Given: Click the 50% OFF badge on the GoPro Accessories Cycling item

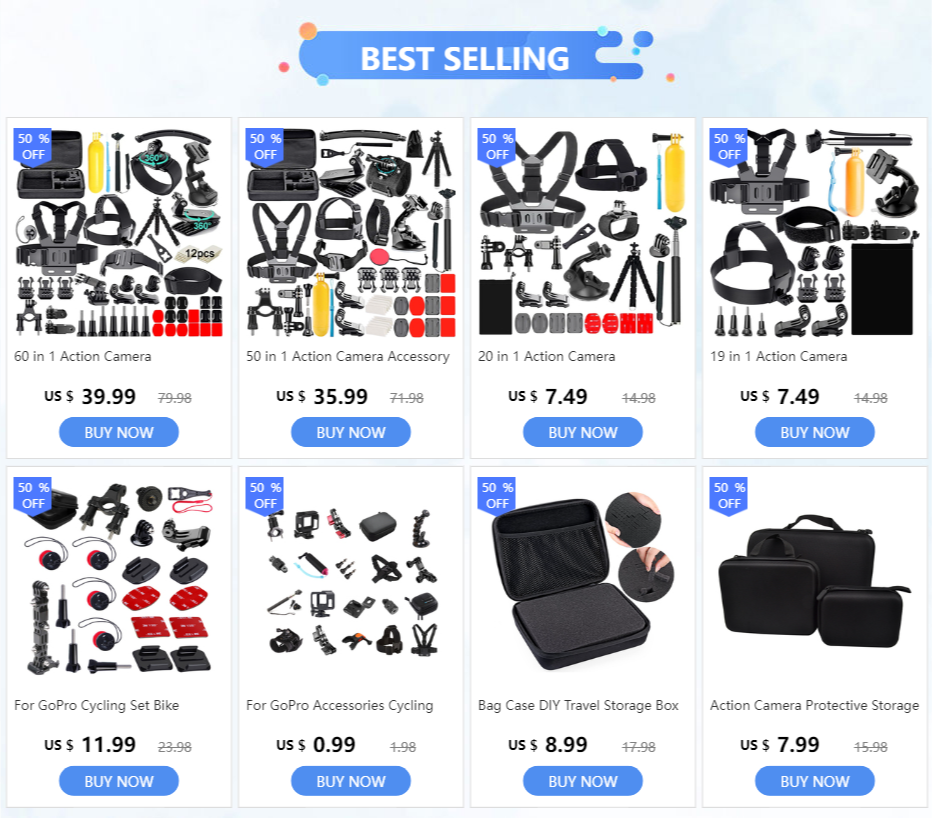Looking at the screenshot, I should point(265,496).
